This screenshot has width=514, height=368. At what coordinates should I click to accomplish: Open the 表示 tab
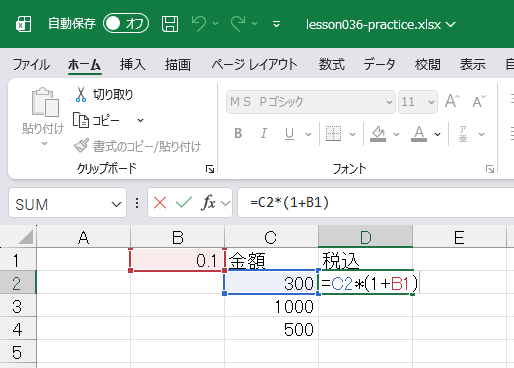473,64
